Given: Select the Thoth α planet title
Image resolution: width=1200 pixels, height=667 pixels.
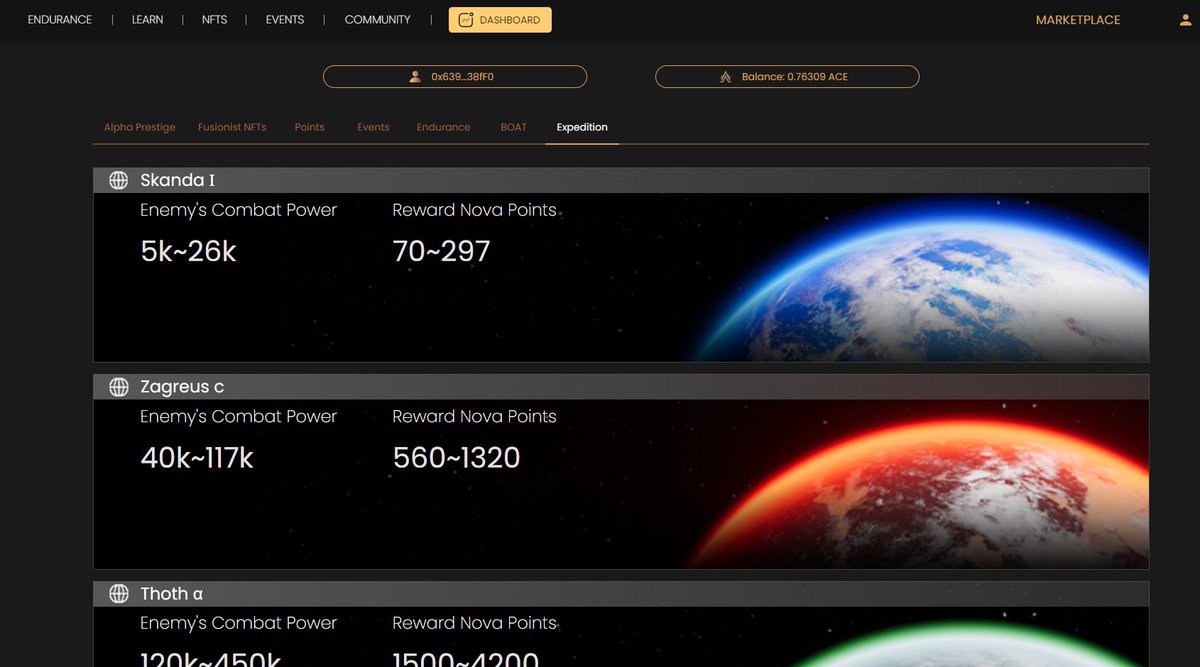Looking at the screenshot, I should tap(172, 594).
